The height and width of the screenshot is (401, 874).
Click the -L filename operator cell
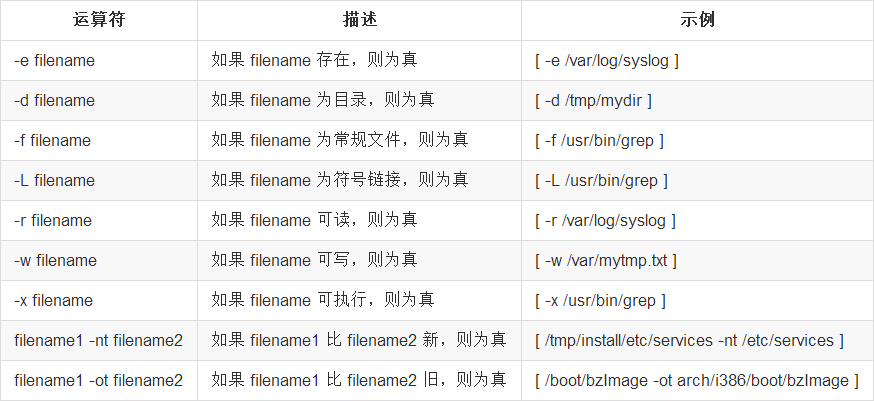click(x=54, y=180)
